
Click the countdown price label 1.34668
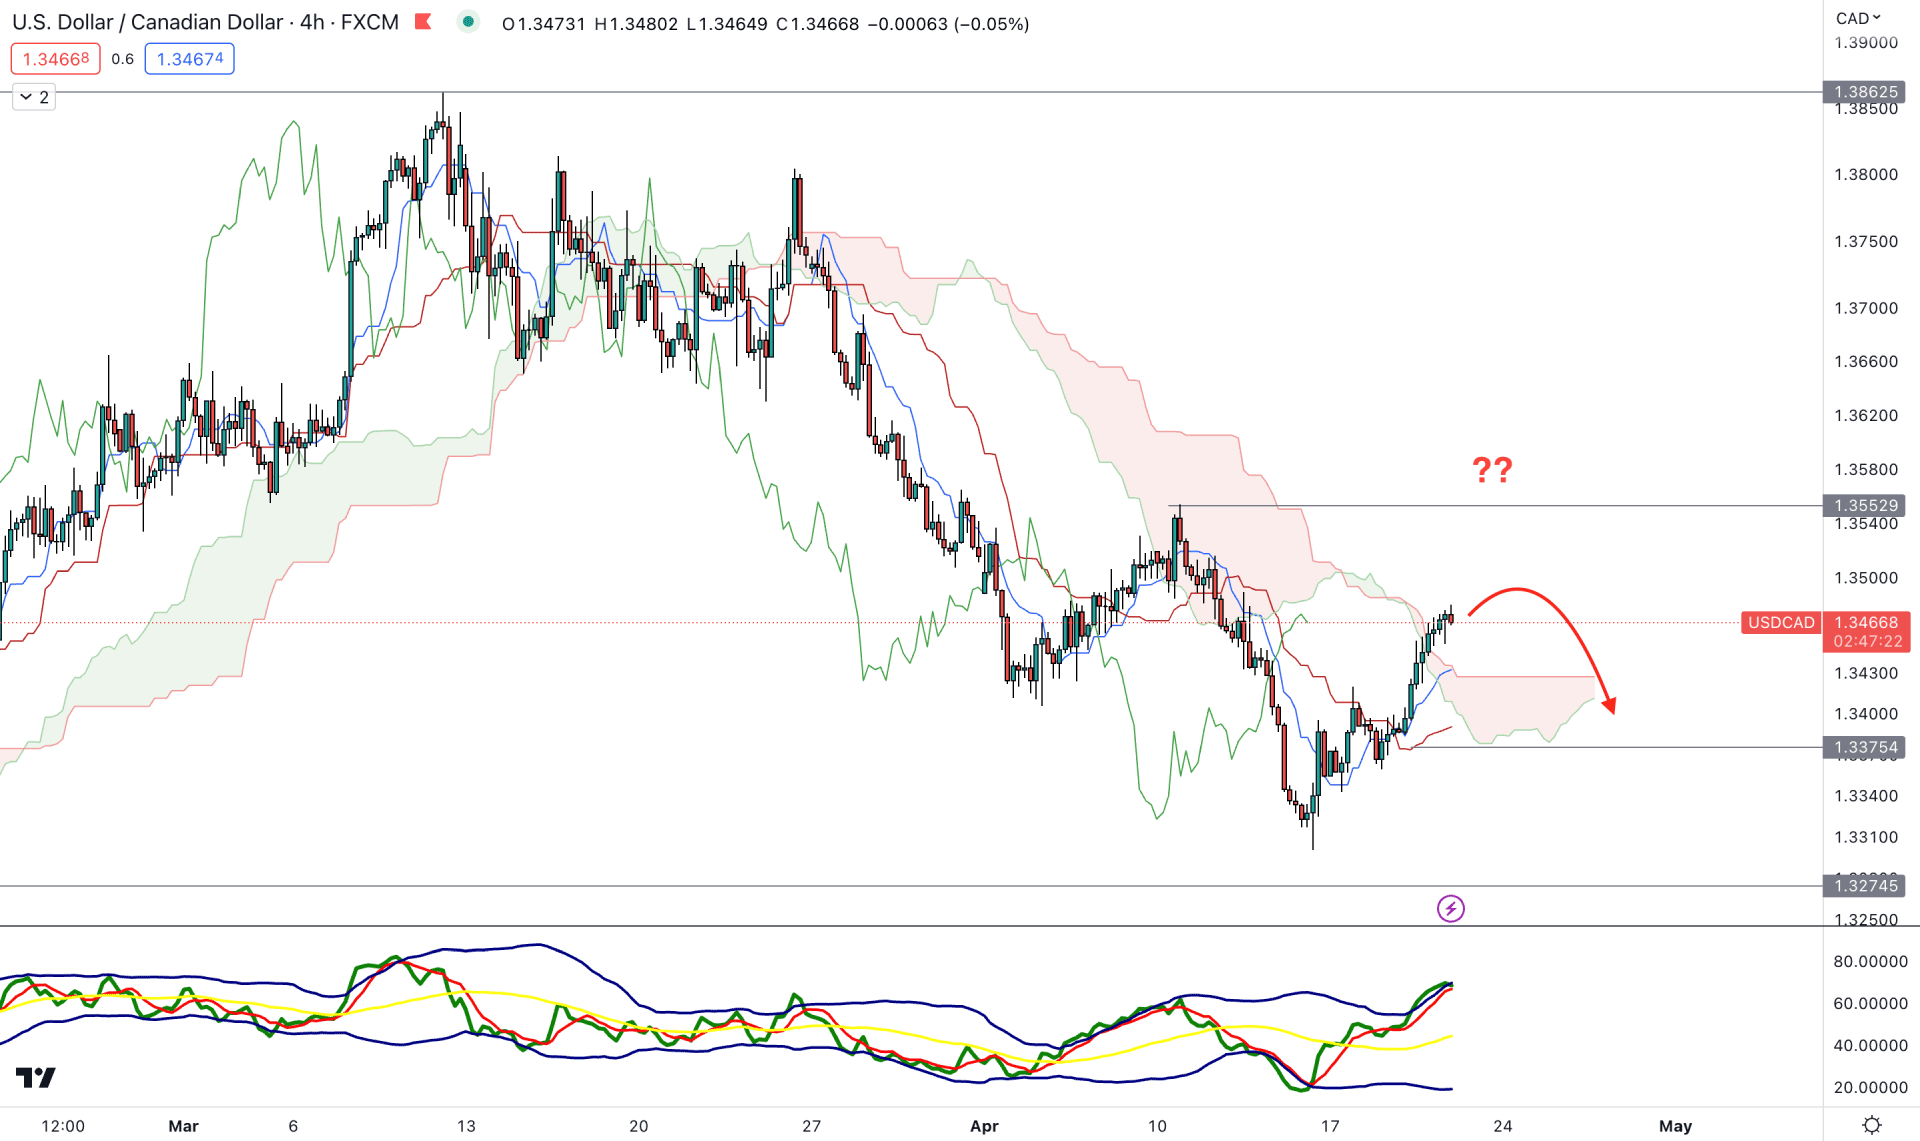pos(1866,632)
